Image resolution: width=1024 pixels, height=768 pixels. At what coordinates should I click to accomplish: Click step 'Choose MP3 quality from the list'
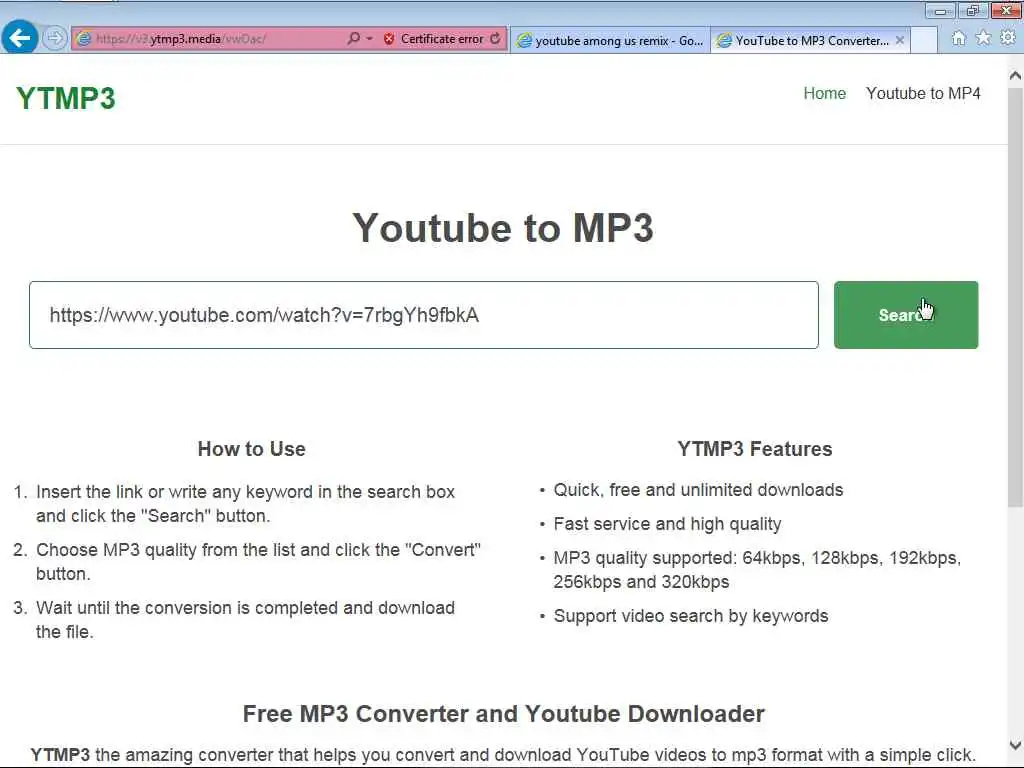coord(258,562)
